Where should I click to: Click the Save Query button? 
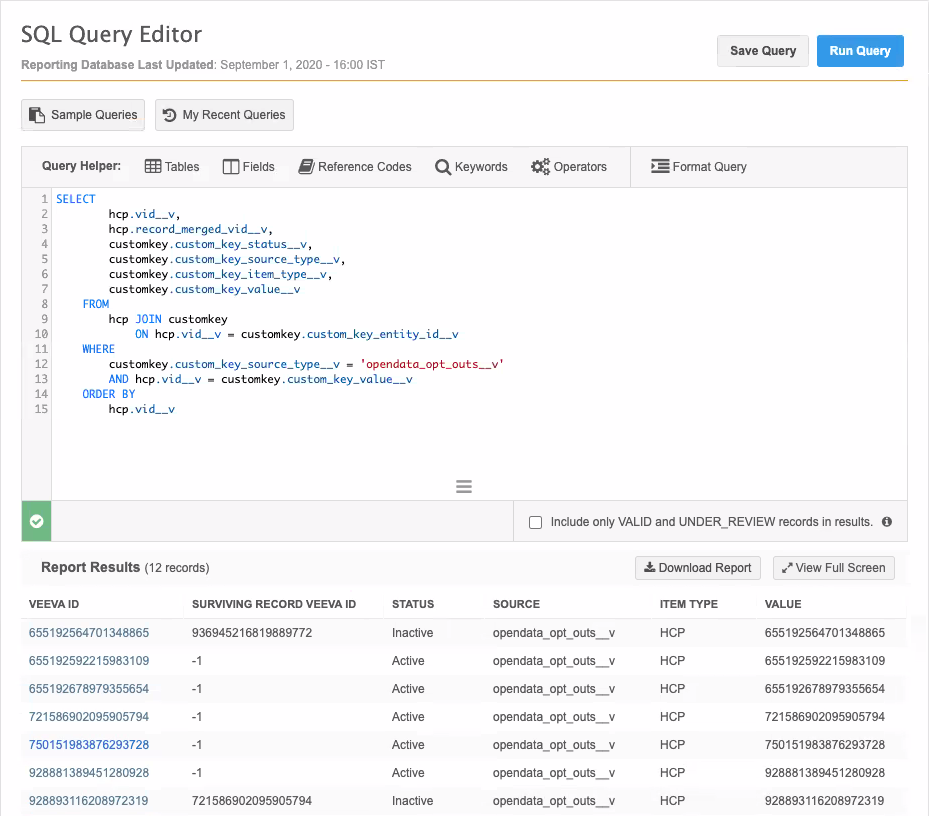pos(763,51)
